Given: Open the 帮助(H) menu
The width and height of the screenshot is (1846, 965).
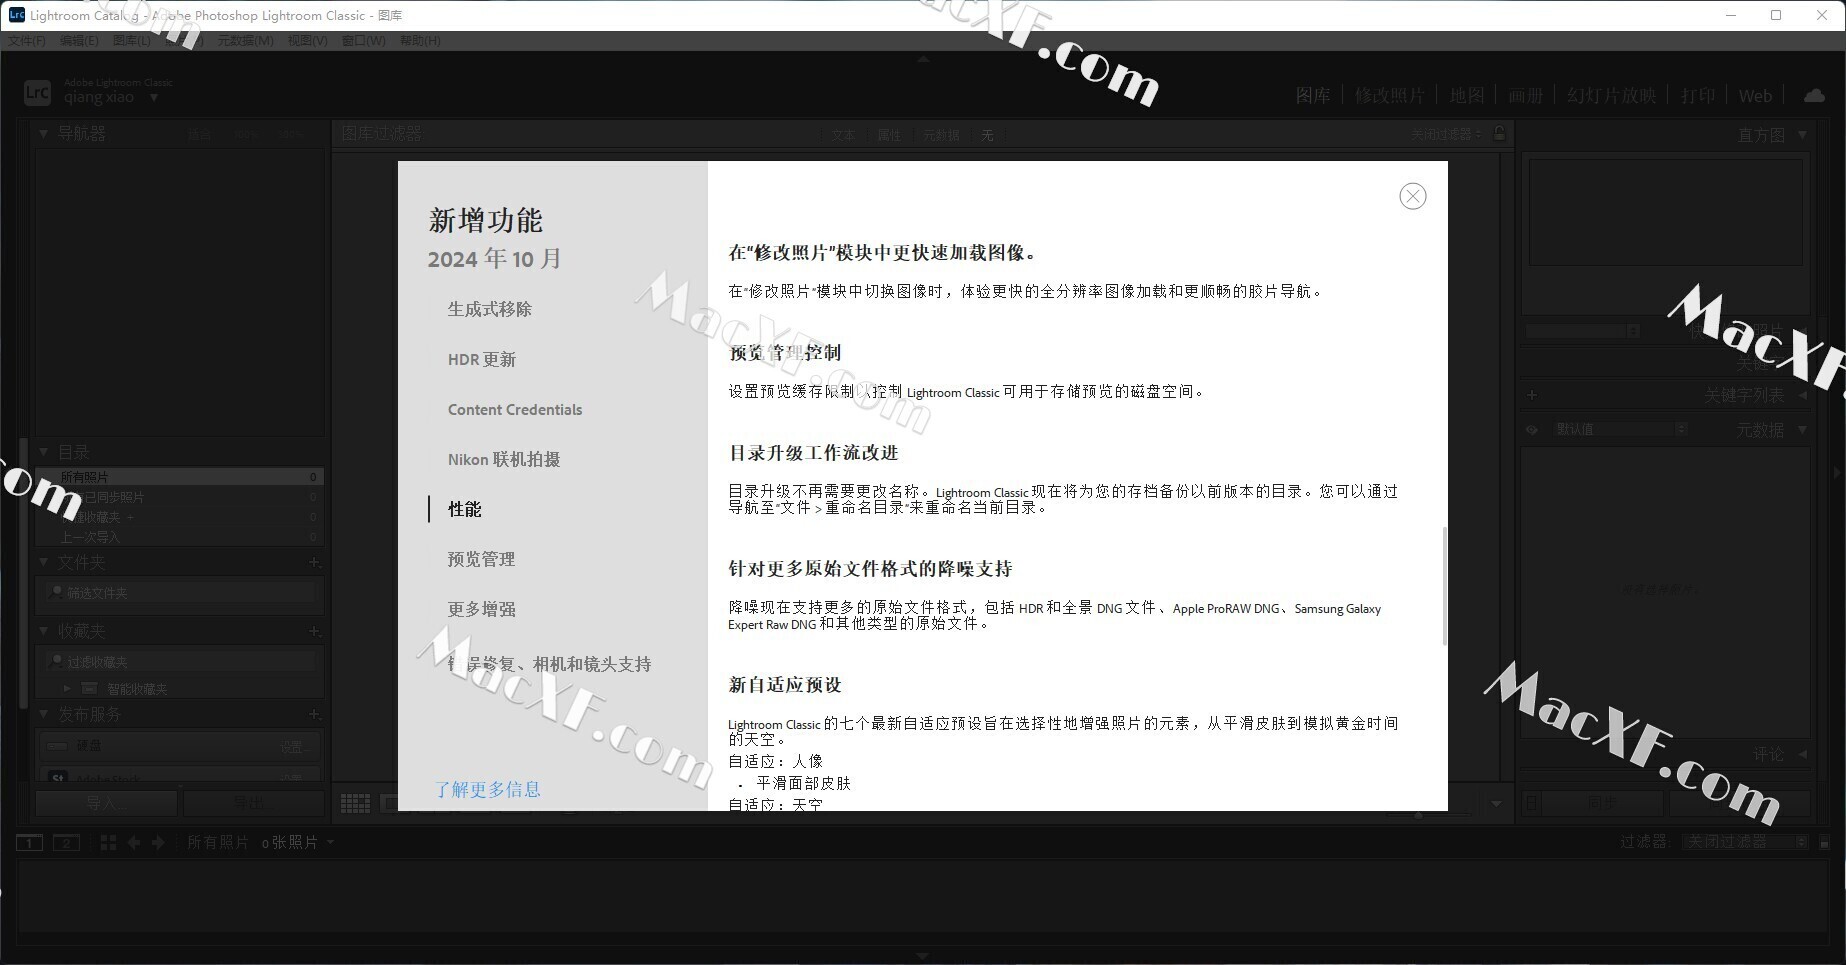Looking at the screenshot, I should tap(420, 41).
